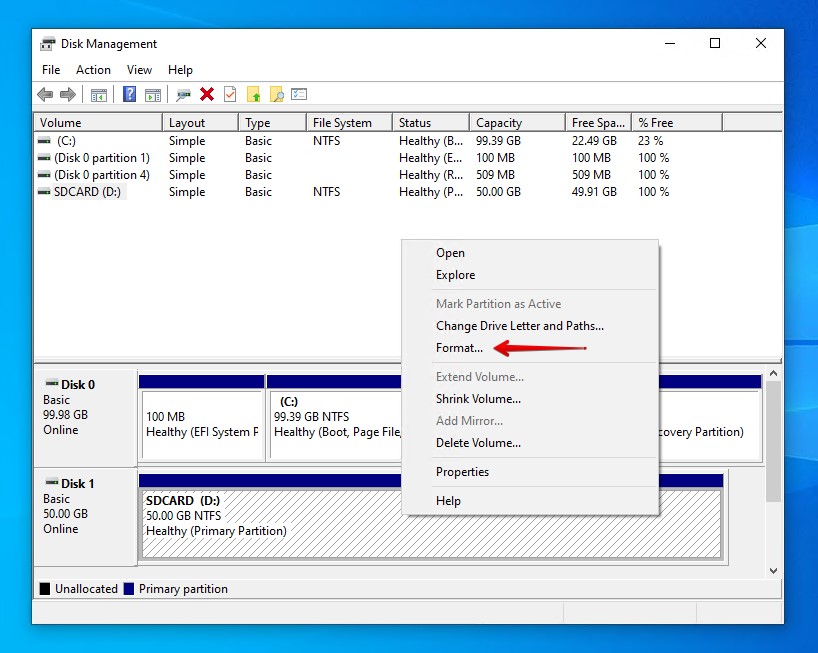Choose Format... from the context menu
Viewport: 818px width, 653px height.
click(459, 348)
